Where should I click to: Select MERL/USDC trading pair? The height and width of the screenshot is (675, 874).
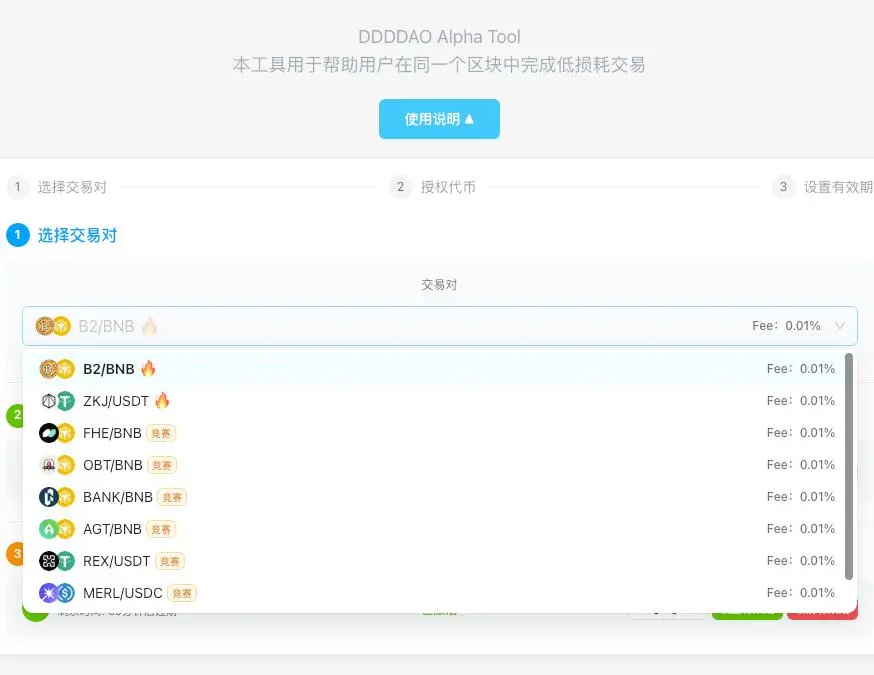(434, 593)
